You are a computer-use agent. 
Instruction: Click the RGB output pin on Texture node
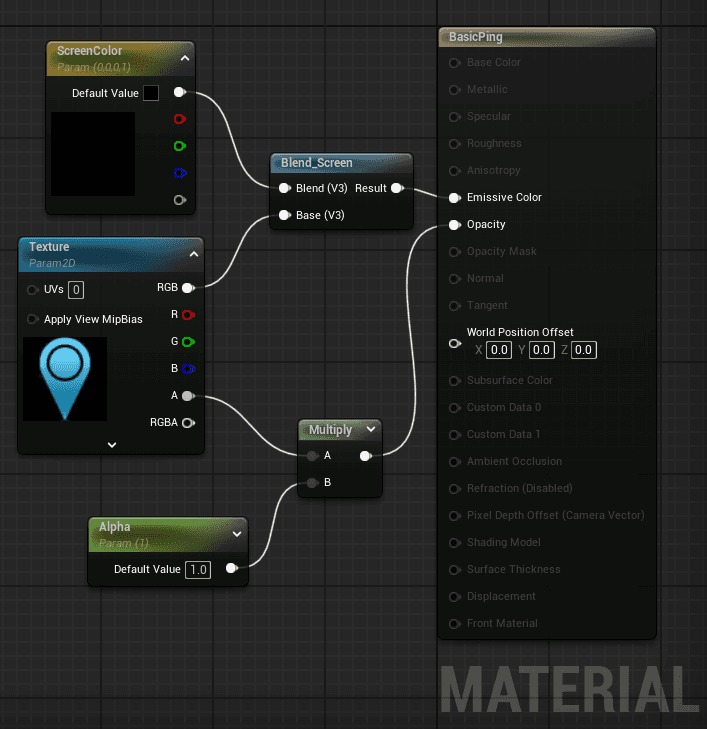[188, 288]
